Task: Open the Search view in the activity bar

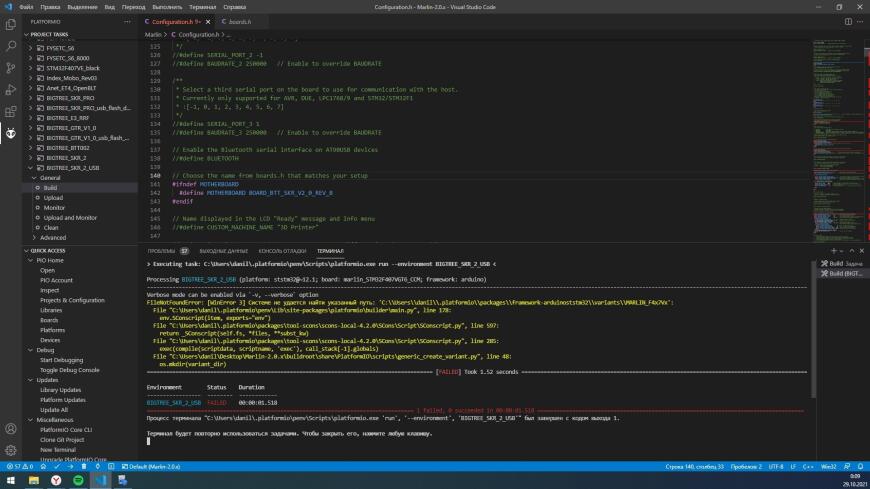Action: tap(11, 46)
